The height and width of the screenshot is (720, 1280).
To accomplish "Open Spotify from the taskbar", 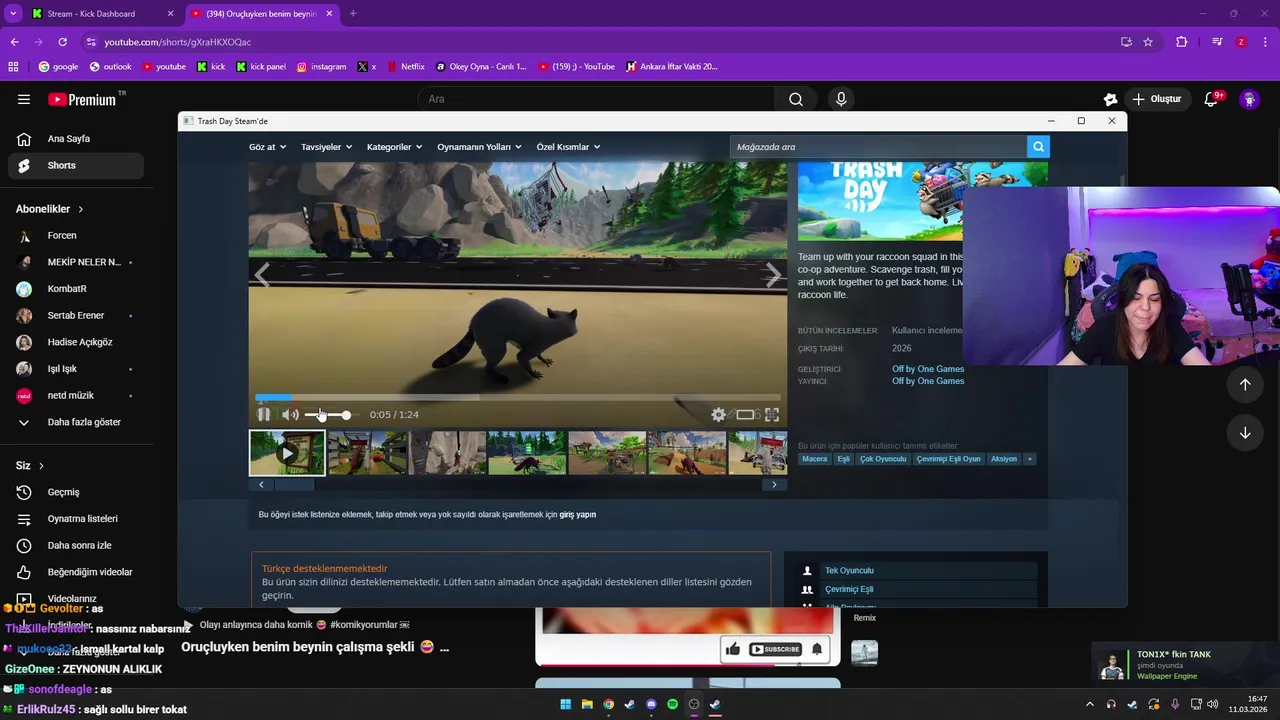I will 672,704.
